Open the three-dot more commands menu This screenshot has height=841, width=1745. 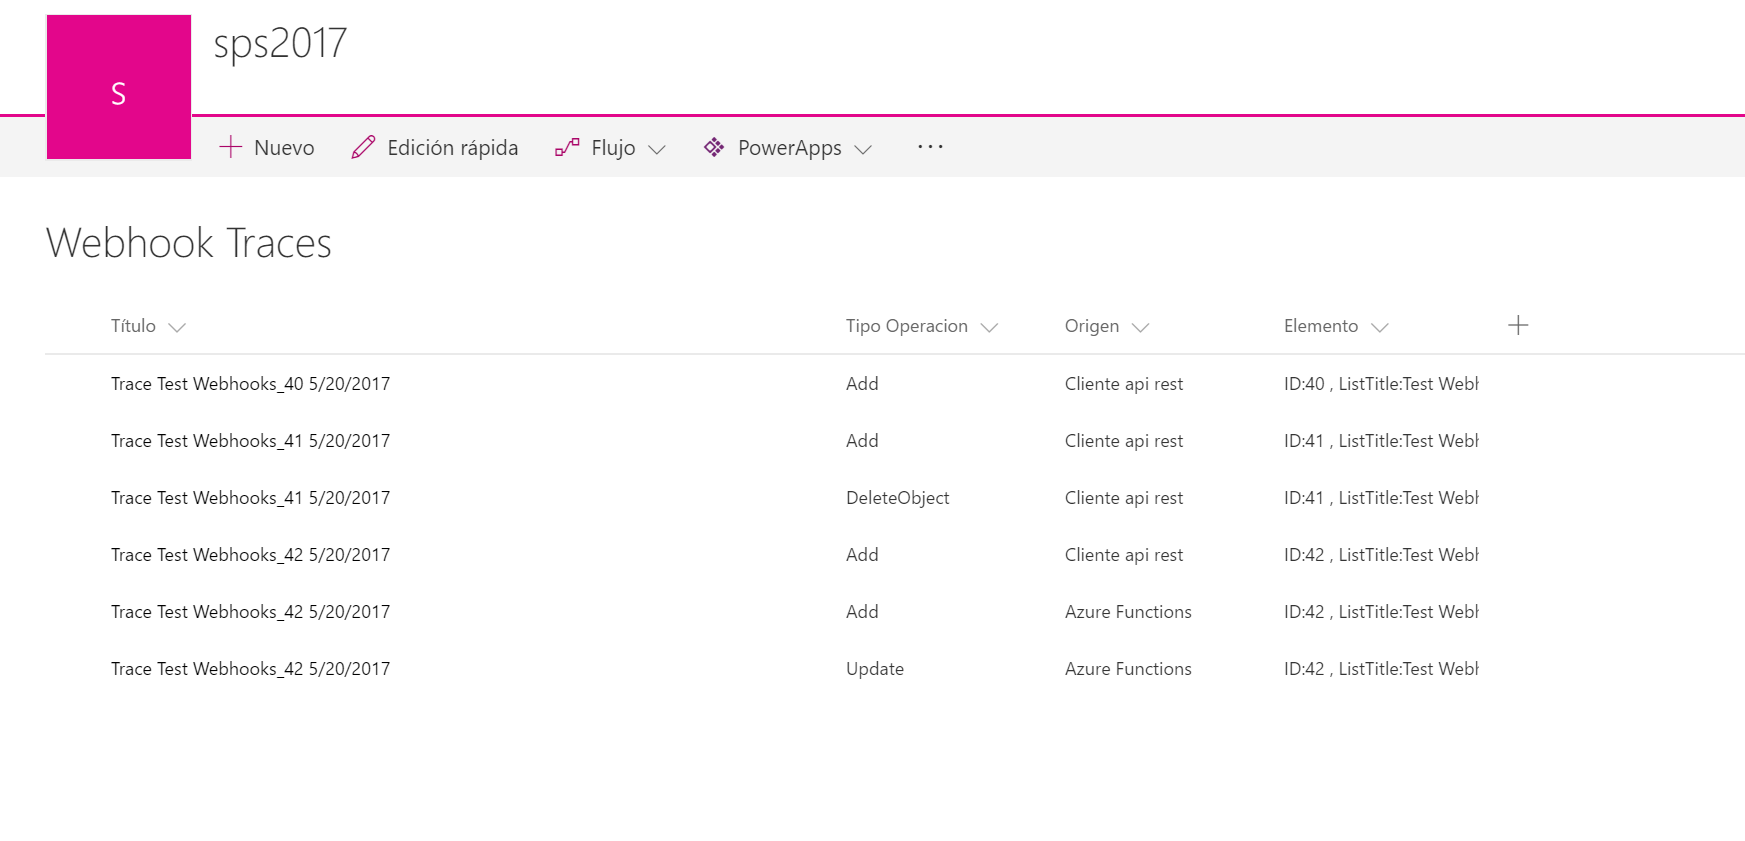click(x=930, y=147)
